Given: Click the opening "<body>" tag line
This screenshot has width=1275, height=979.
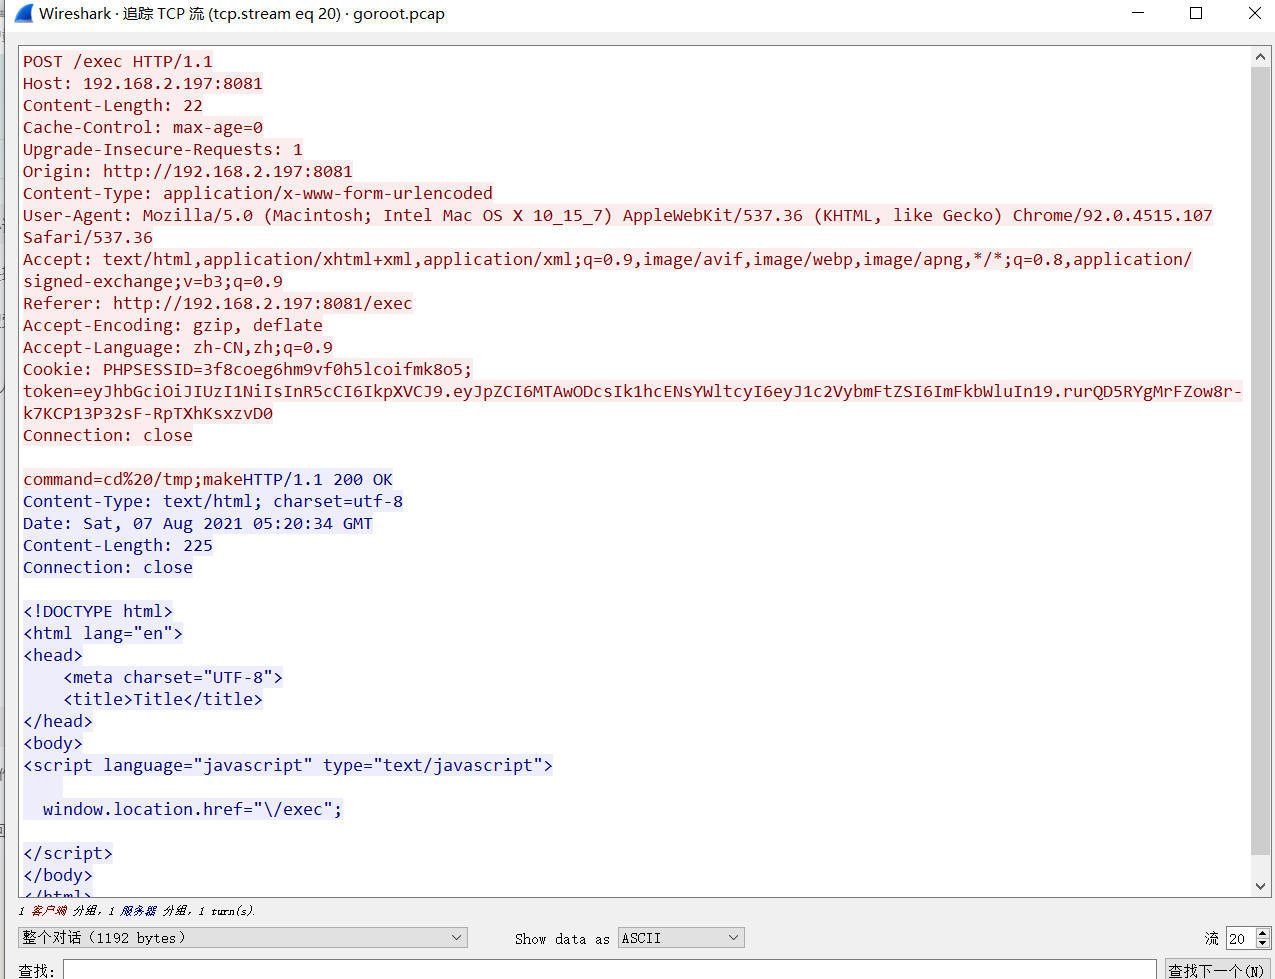Looking at the screenshot, I should [53, 743].
